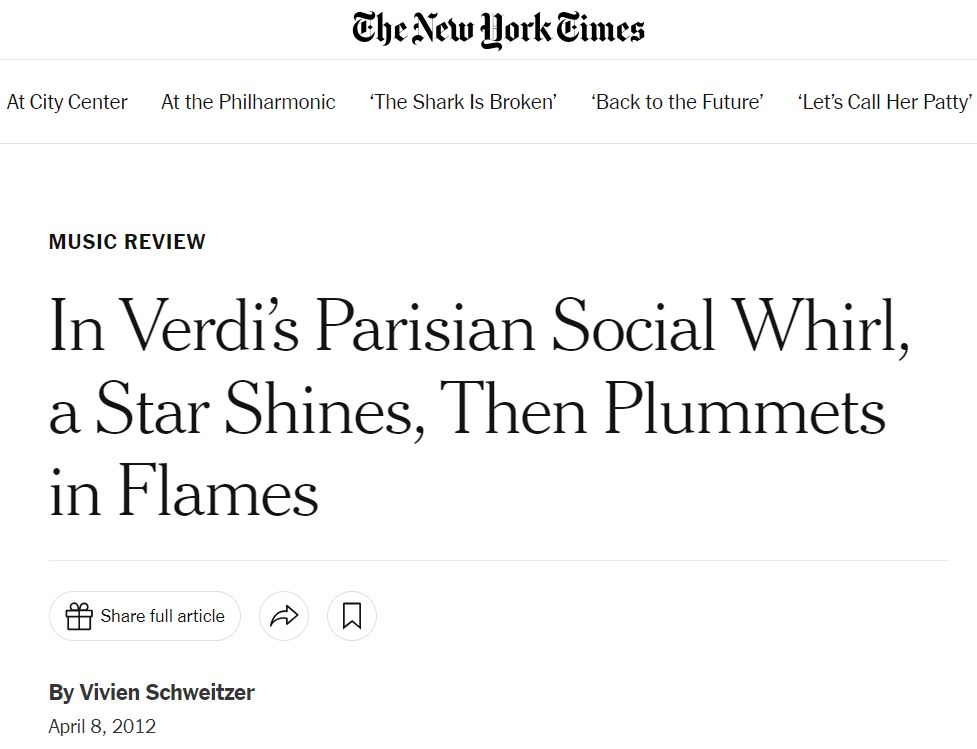
Task: Save the article with the bookmark icon
Action: click(x=352, y=616)
